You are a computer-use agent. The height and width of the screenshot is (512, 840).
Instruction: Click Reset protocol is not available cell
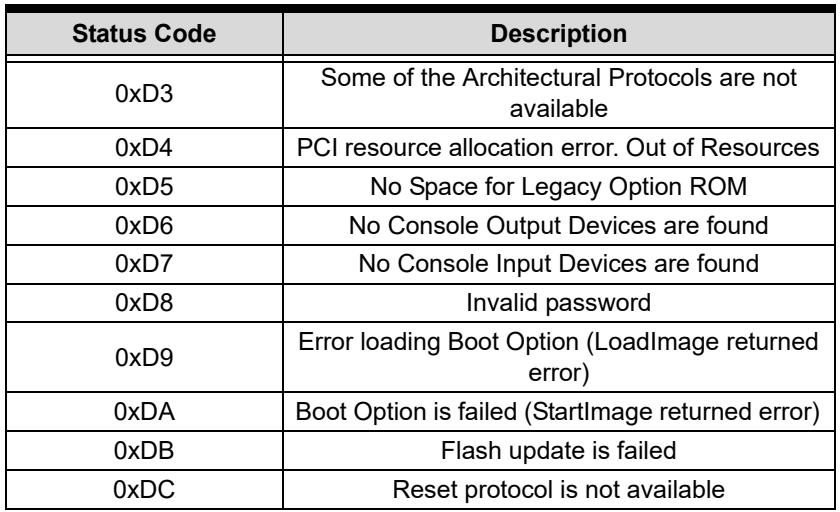[559, 490]
